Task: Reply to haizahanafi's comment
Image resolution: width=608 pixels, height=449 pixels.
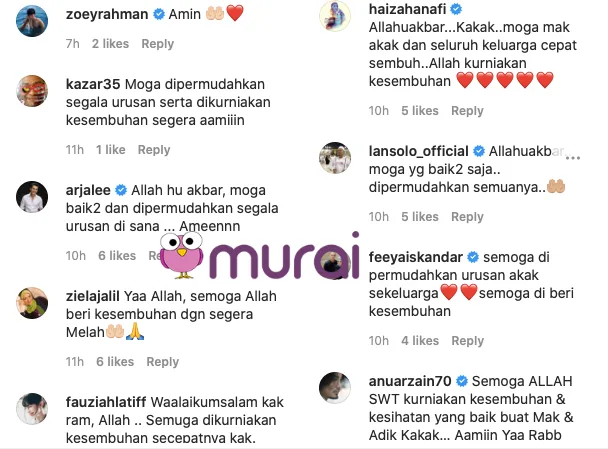Action: (467, 111)
